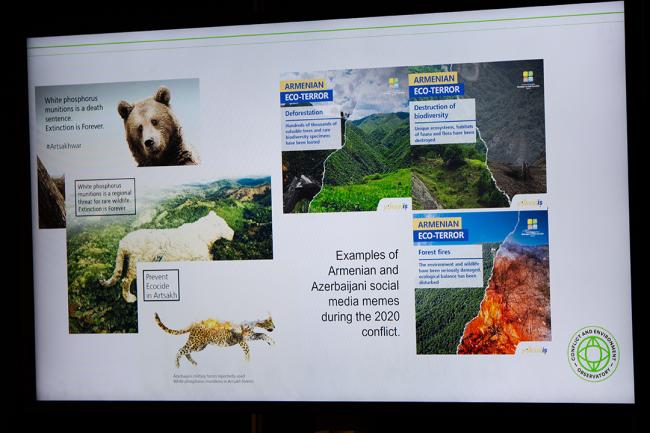The width and height of the screenshot is (650, 433).
Task: Click 'ARMENIAN' label on Destruction of biodiversity card
Action: 434,79
